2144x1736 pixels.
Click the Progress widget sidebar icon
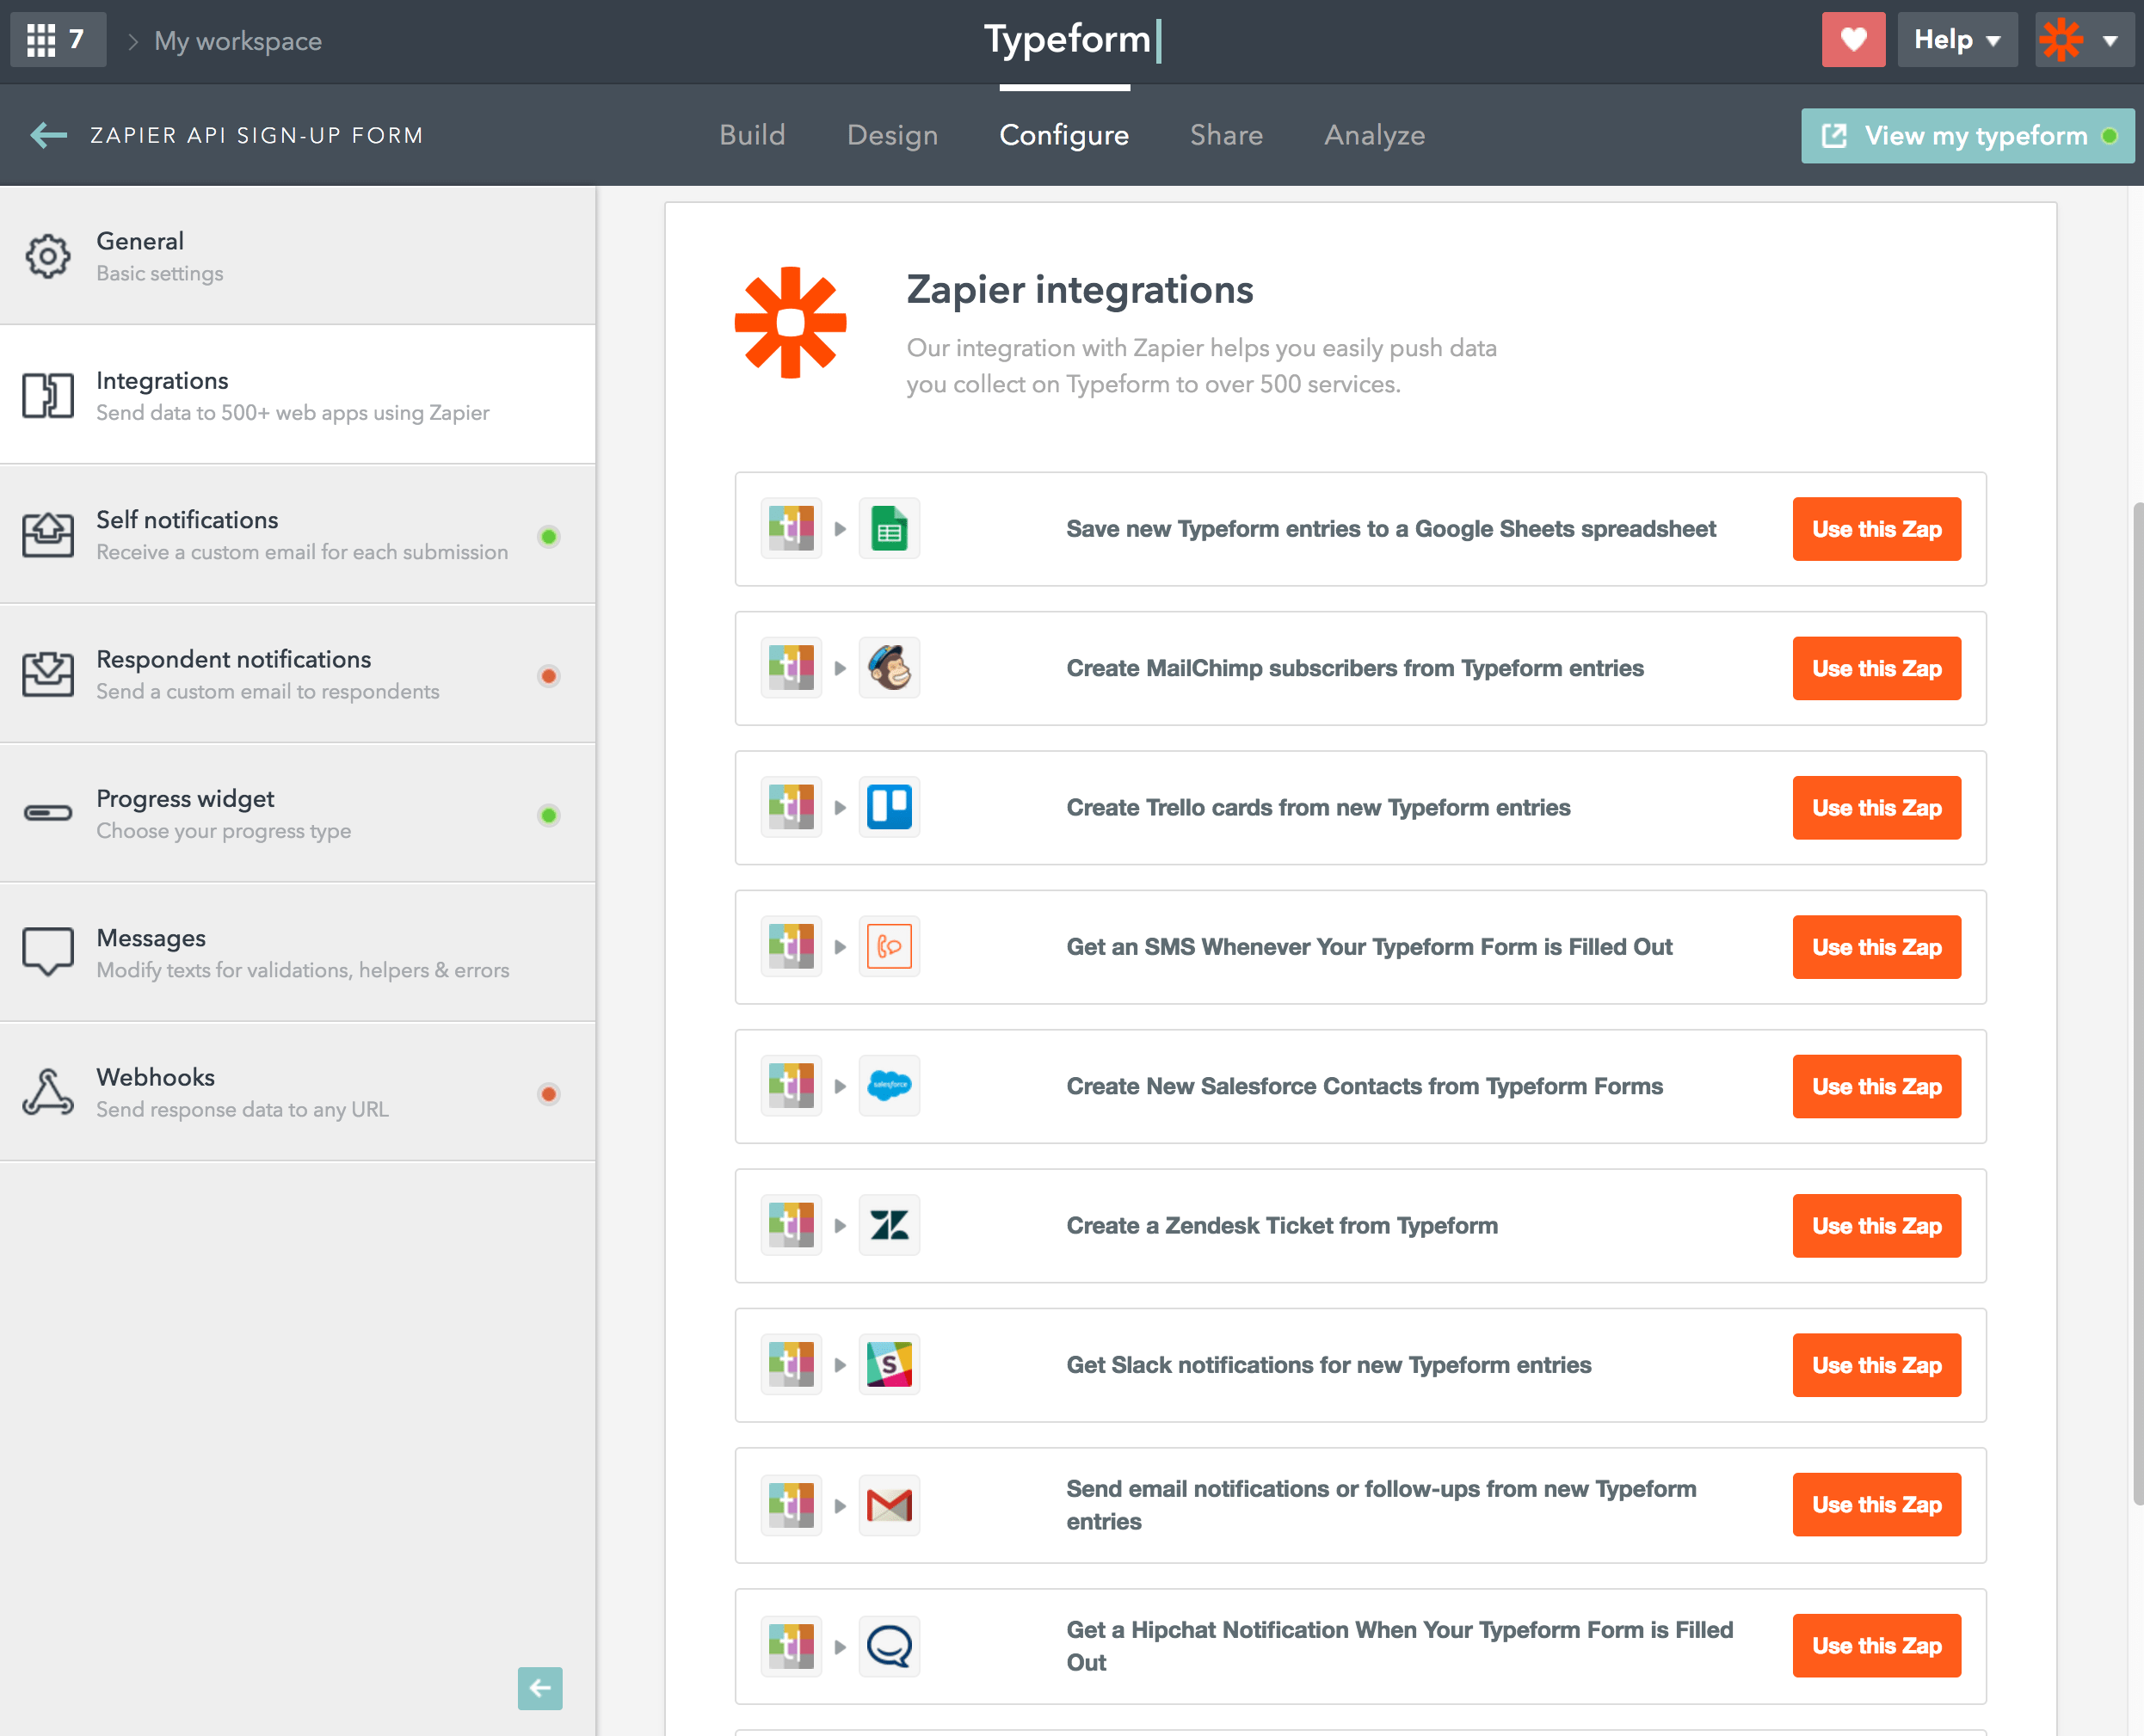tap(48, 813)
